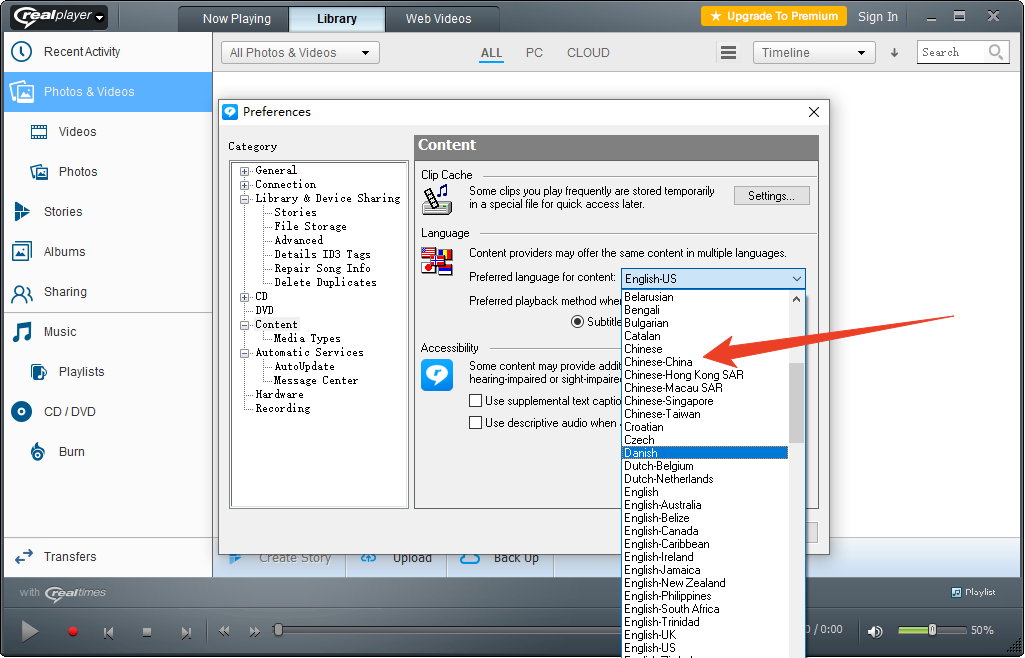Enable supplemental text captions checkbox
Viewport: 1025px width, 658px height.
(x=477, y=401)
